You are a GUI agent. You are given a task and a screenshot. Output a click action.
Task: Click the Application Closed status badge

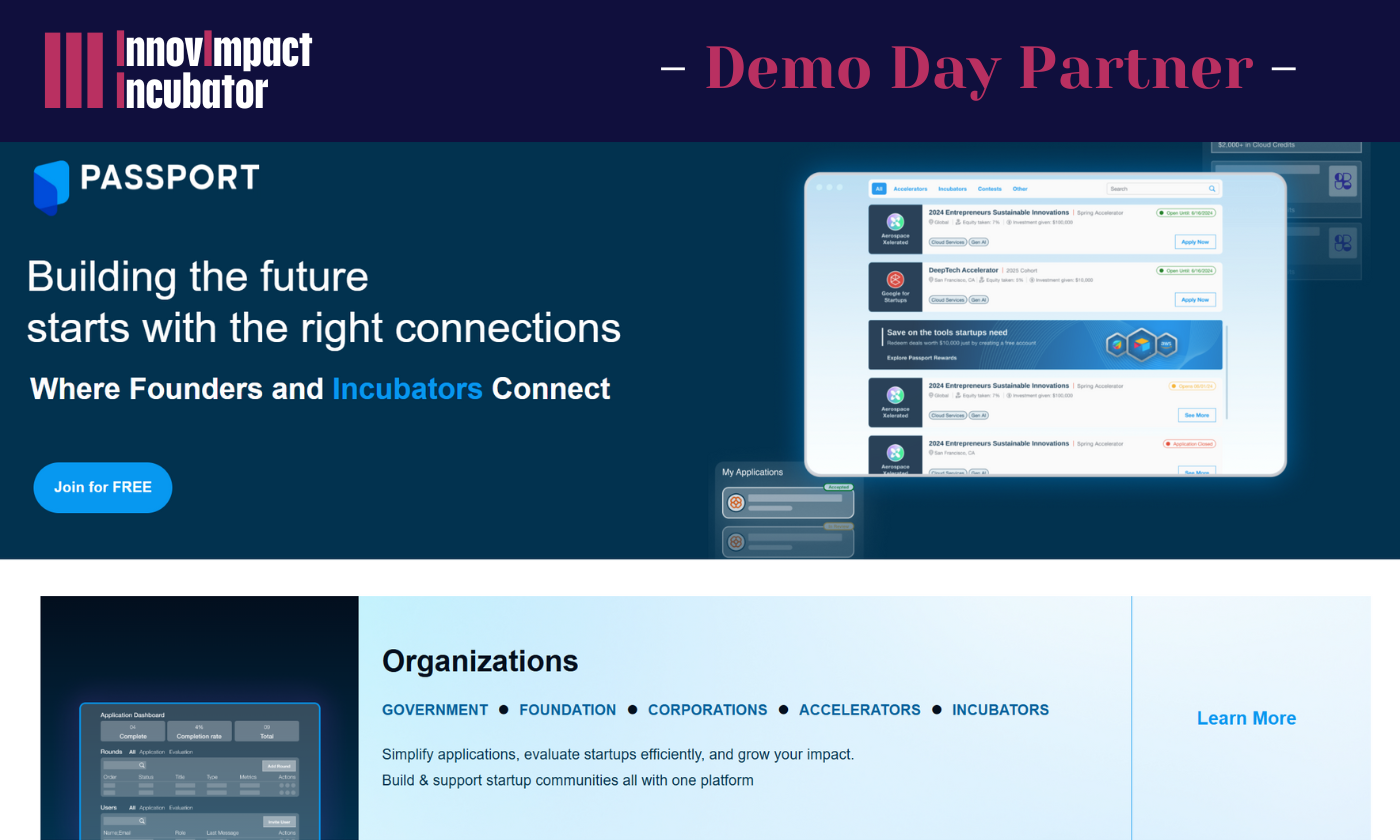coord(1189,443)
